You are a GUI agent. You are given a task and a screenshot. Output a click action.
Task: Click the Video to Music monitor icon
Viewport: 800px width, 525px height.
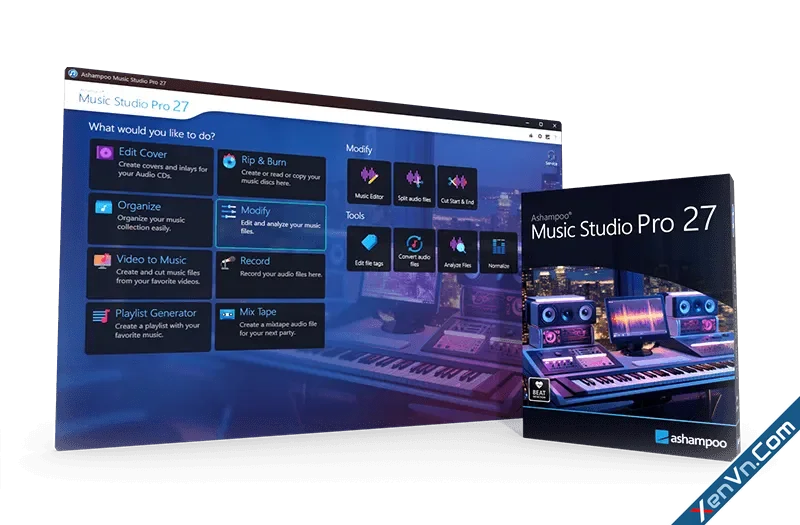103,260
